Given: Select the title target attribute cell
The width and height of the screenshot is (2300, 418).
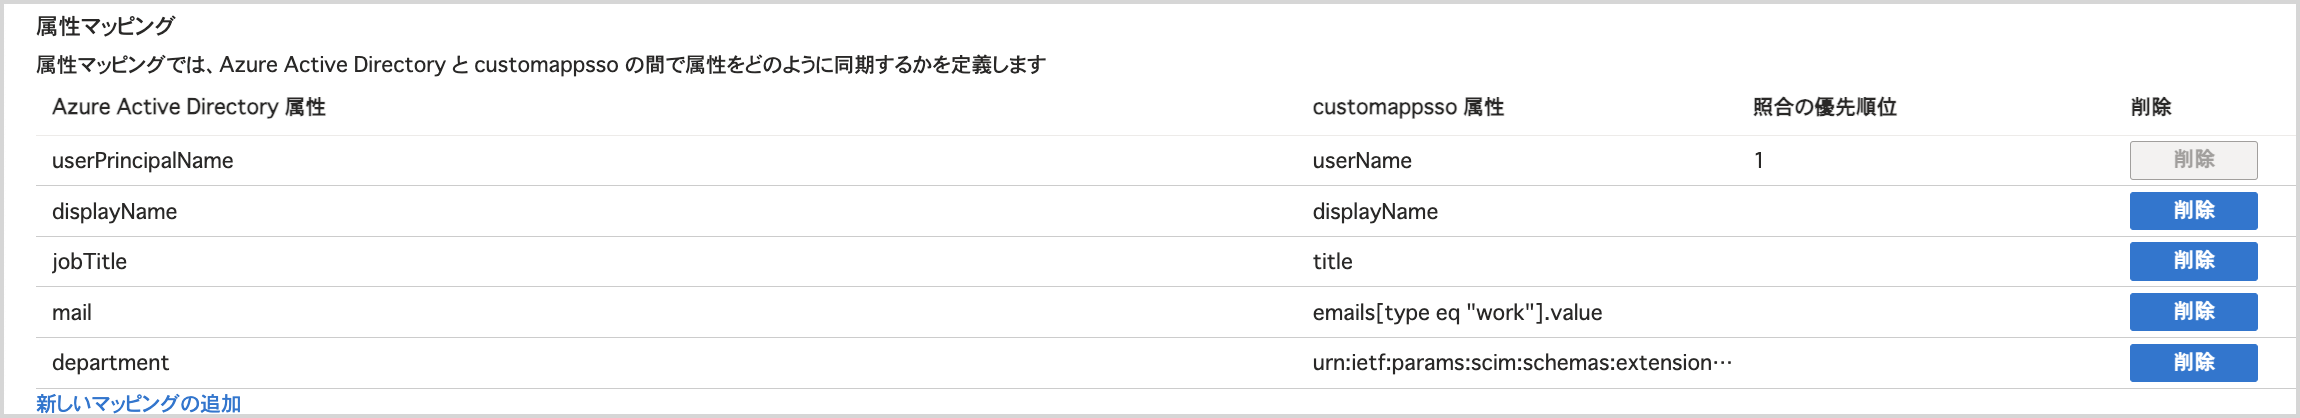Looking at the screenshot, I should click(1332, 262).
